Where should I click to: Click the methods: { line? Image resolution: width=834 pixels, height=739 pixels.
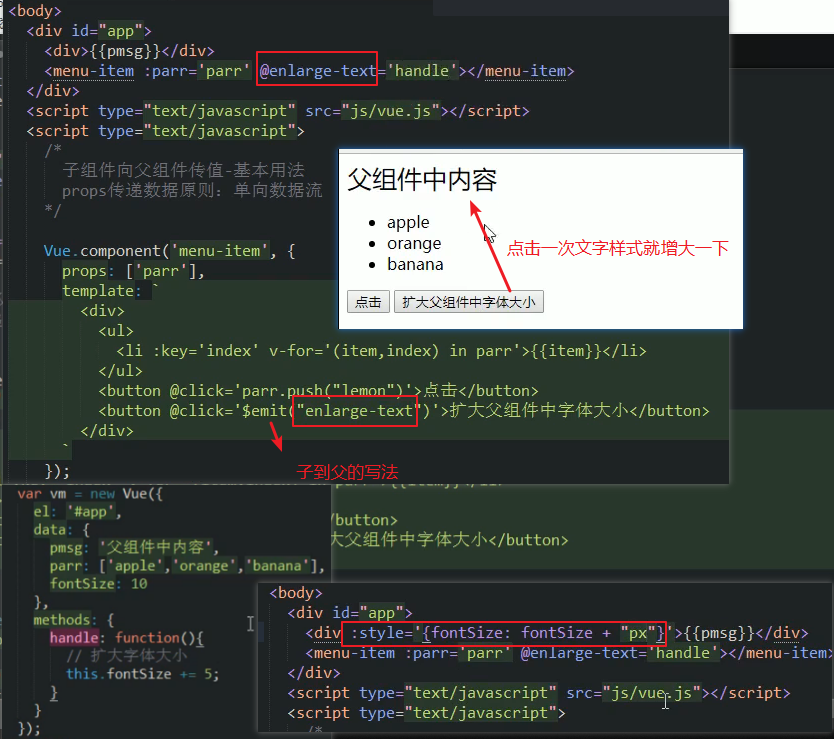[73, 619]
